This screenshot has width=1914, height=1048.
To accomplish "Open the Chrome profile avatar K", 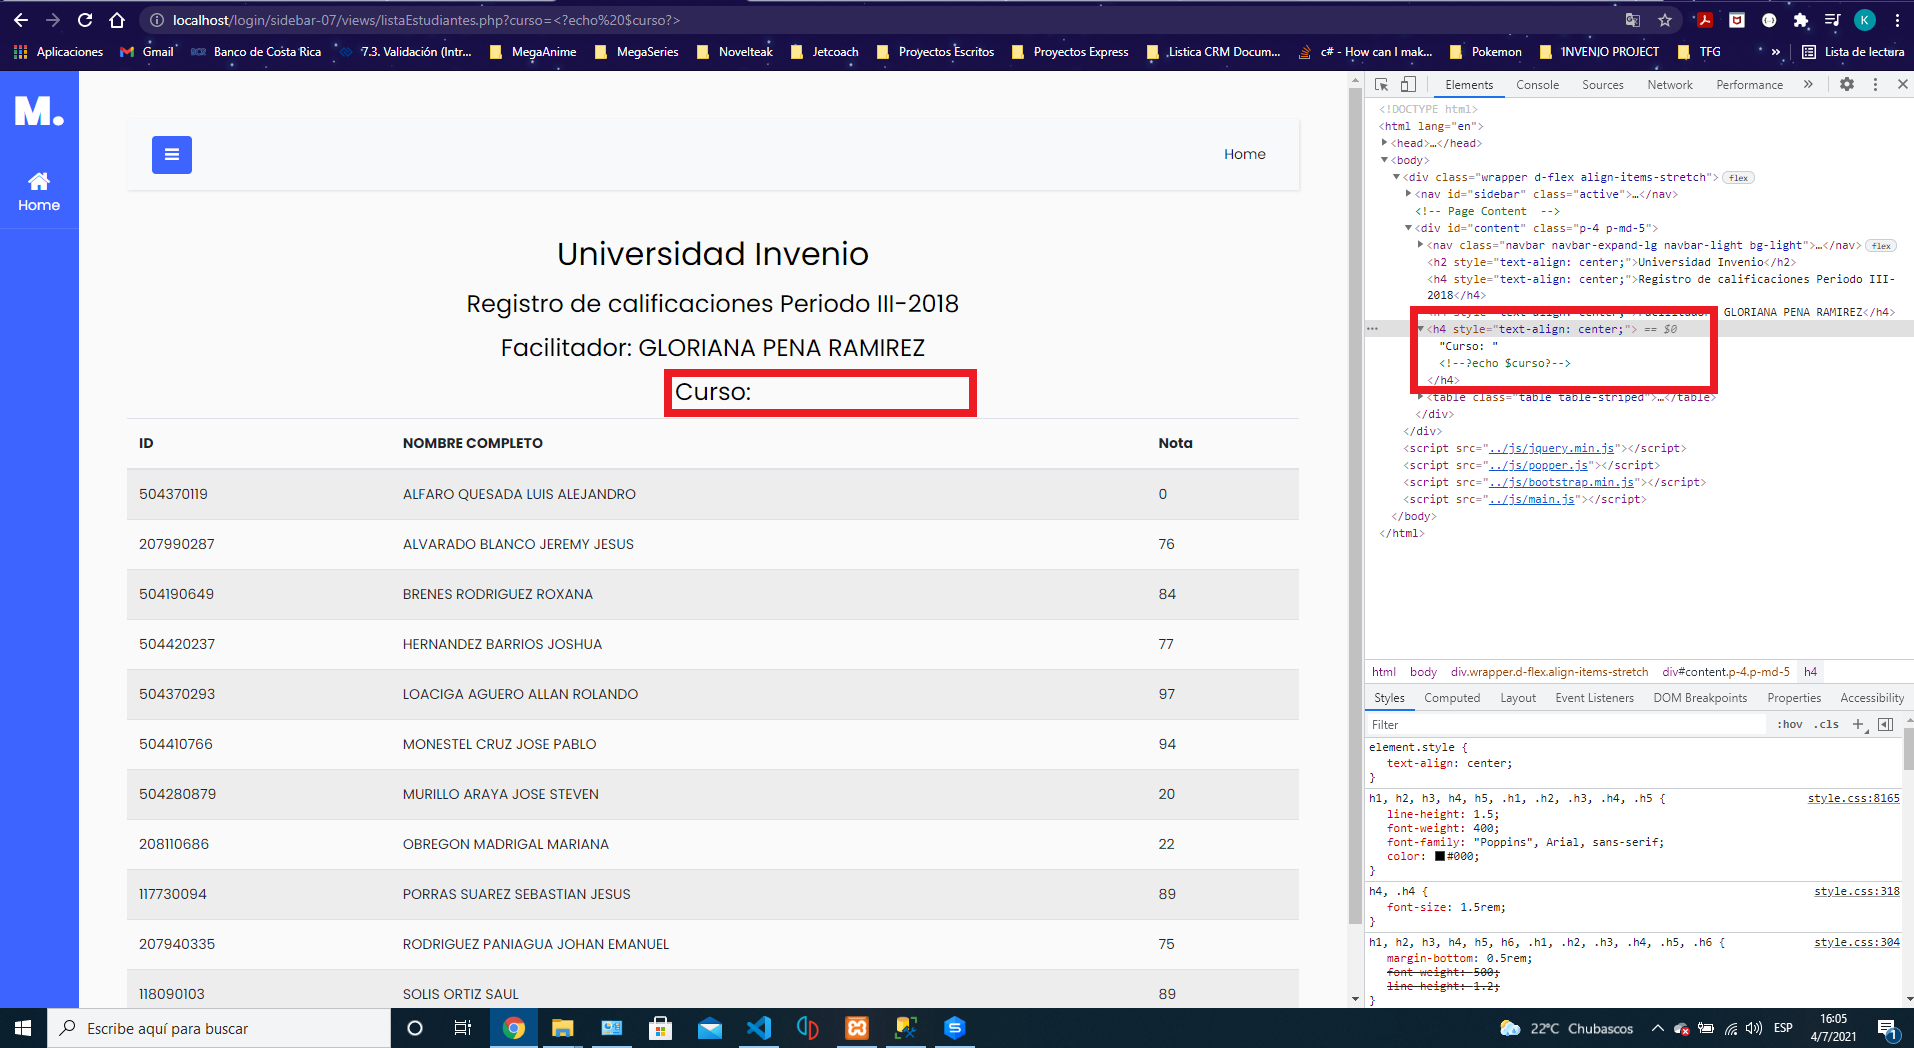I will click(x=1865, y=20).
